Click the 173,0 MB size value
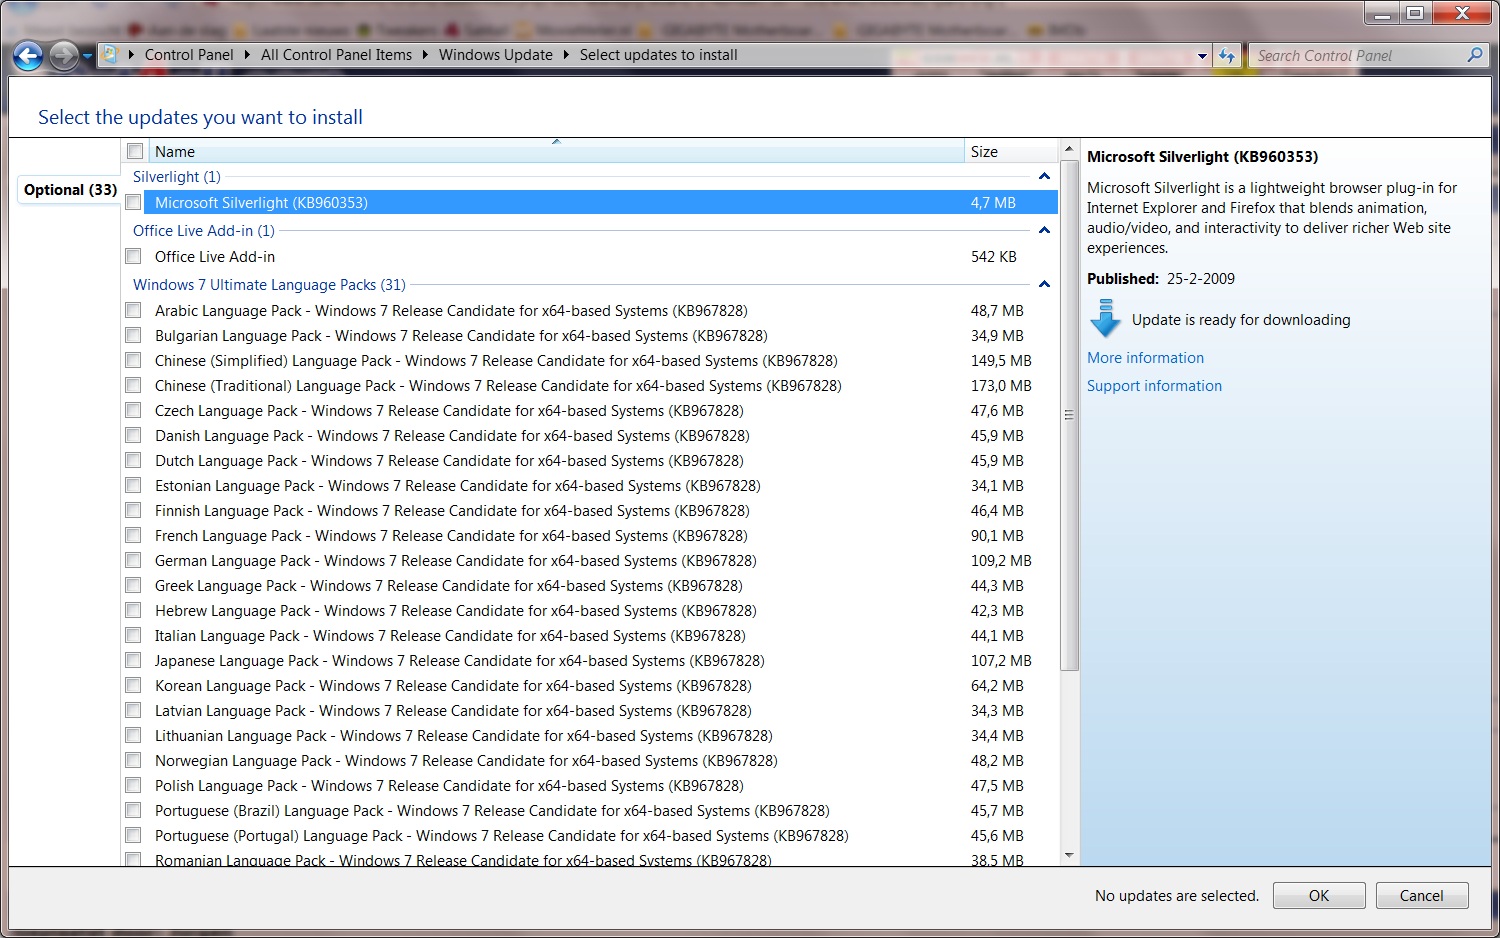The height and width of the screenshot is (938, 1500). click(1001, 385)
